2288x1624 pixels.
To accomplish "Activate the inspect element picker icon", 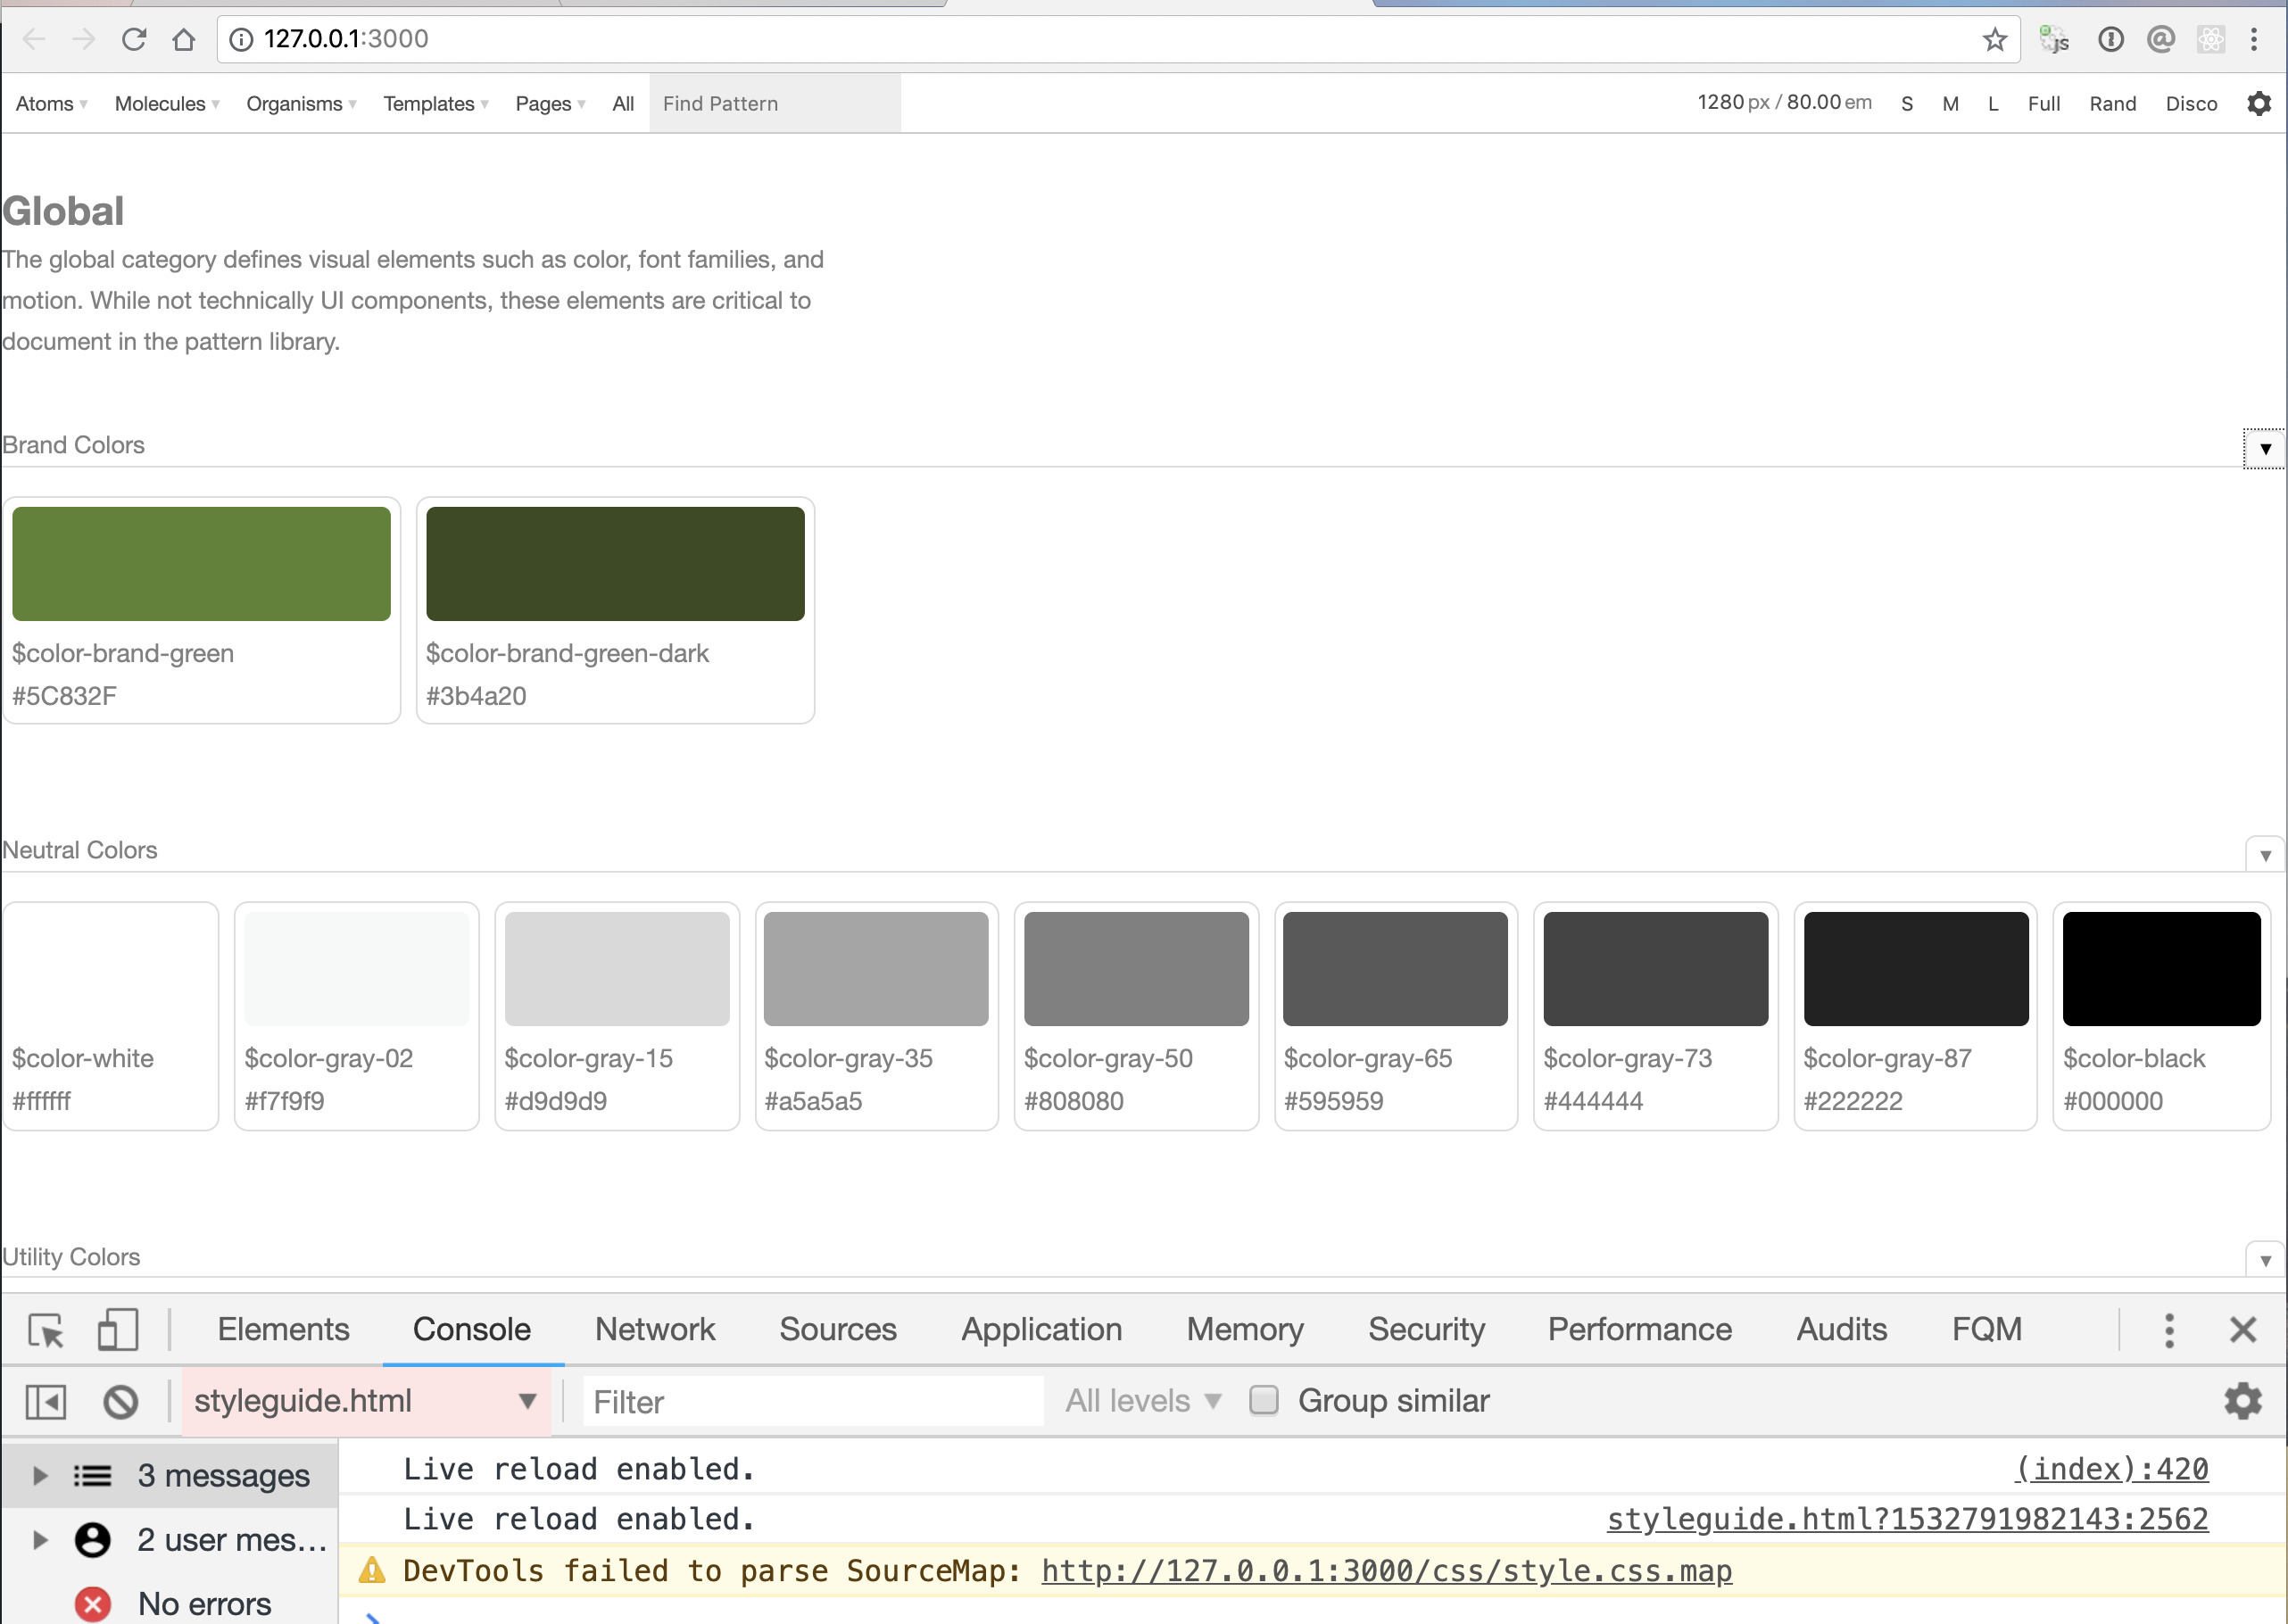I will coord(46,1330).
